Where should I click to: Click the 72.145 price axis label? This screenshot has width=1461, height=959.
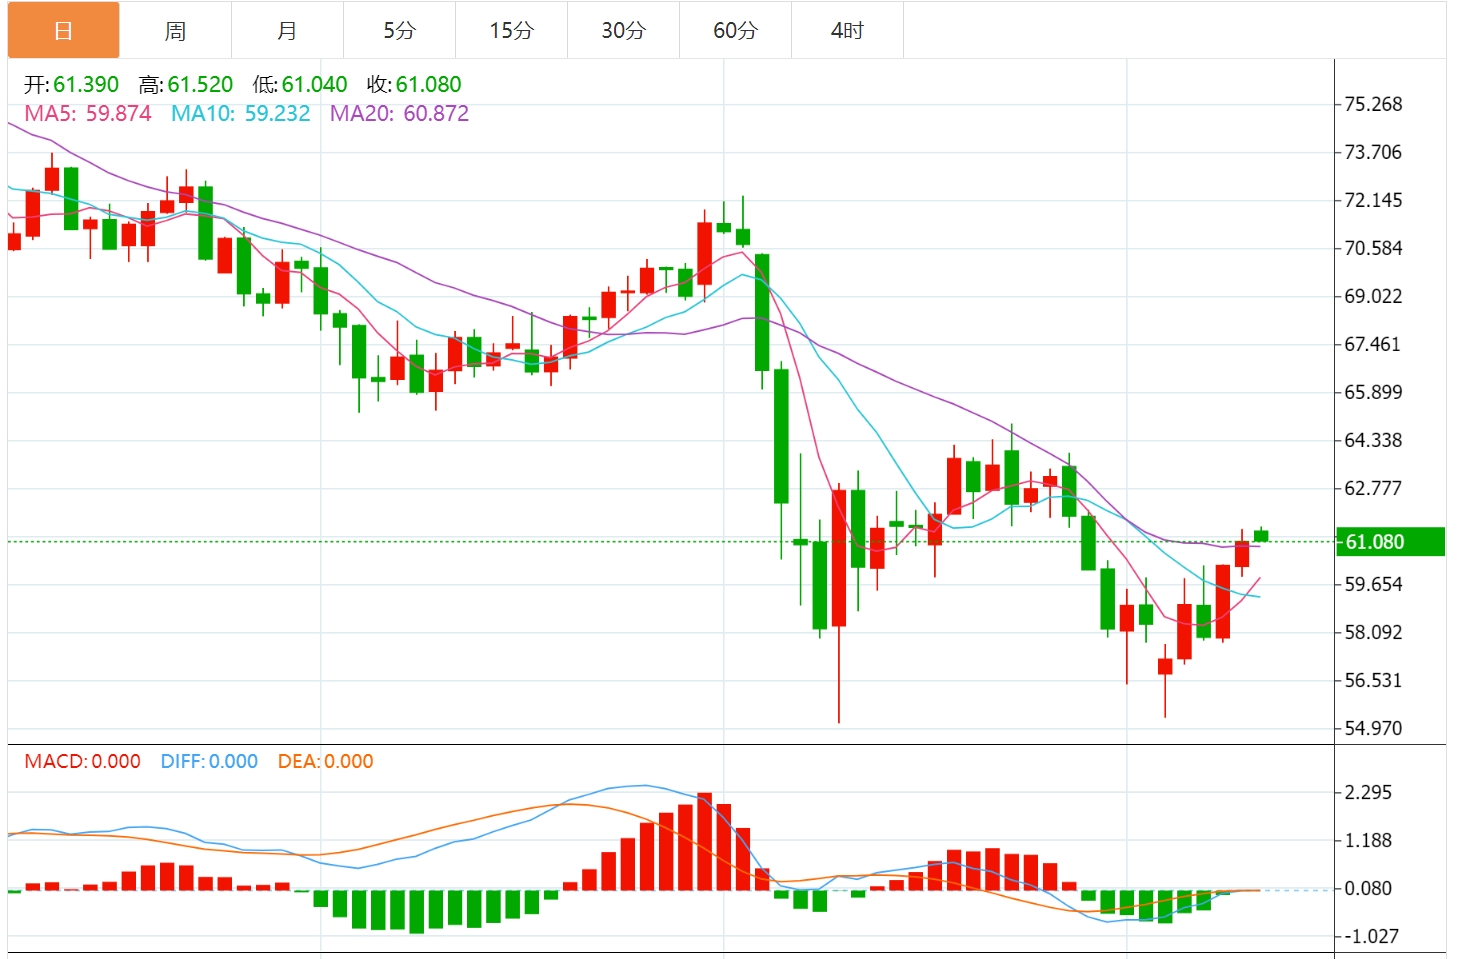point(1373,200)
